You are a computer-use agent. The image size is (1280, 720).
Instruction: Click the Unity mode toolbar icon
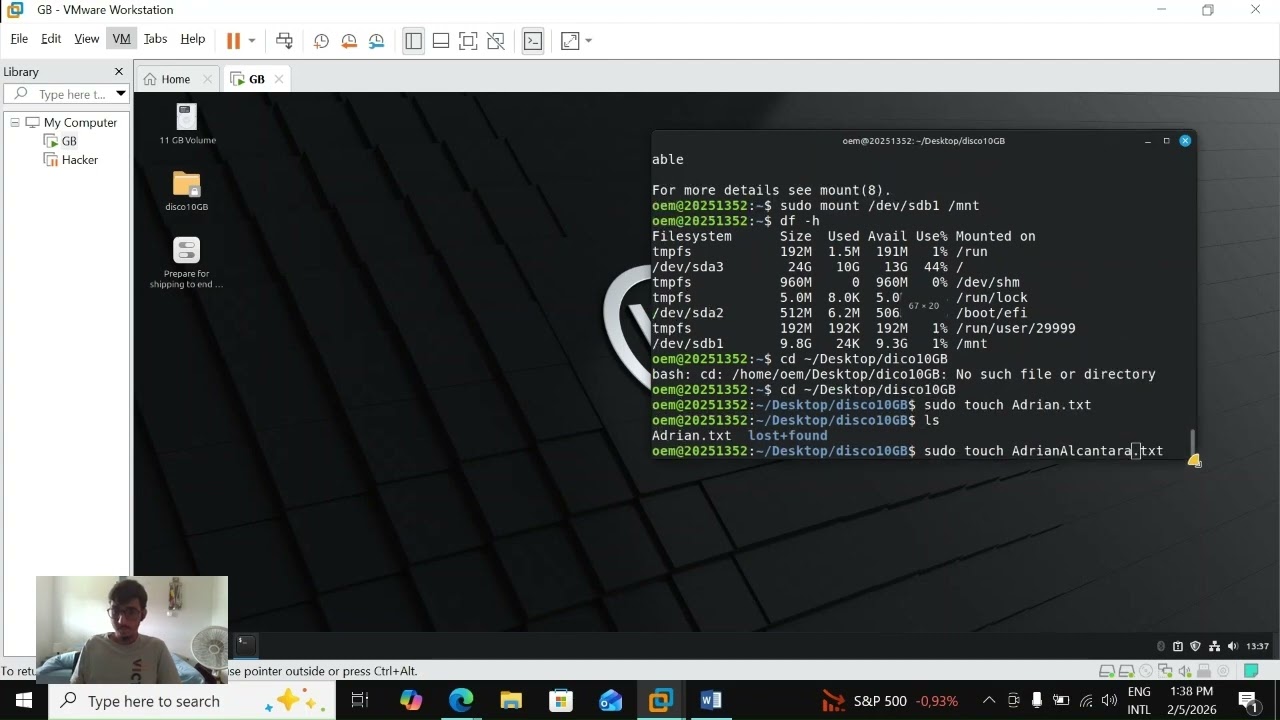pos(496,41)
